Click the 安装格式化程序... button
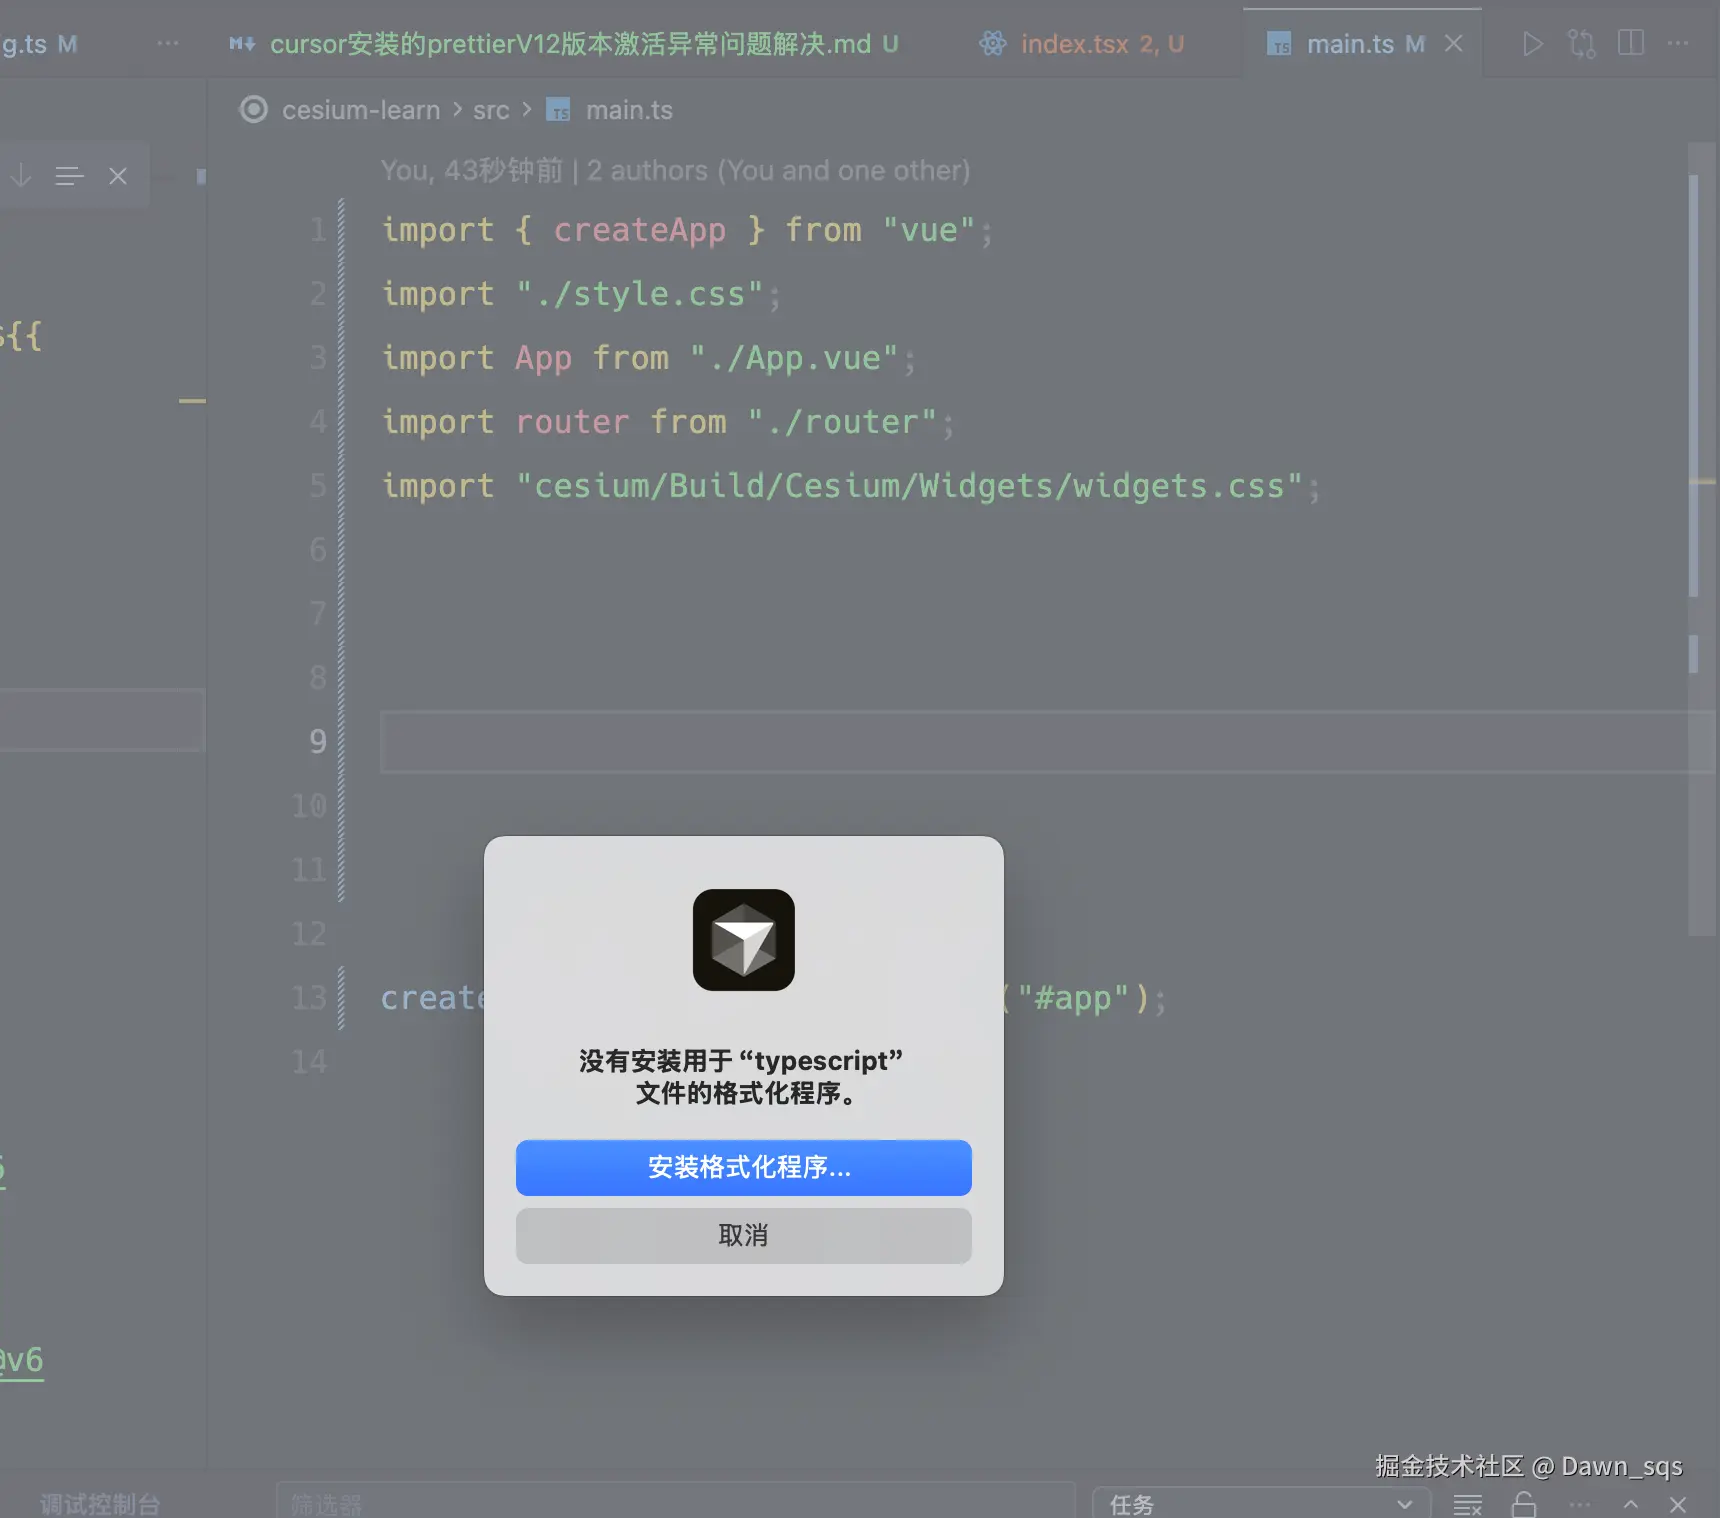The width and height of the screenshot is (1720, 1518). (x=744, y=1167)
